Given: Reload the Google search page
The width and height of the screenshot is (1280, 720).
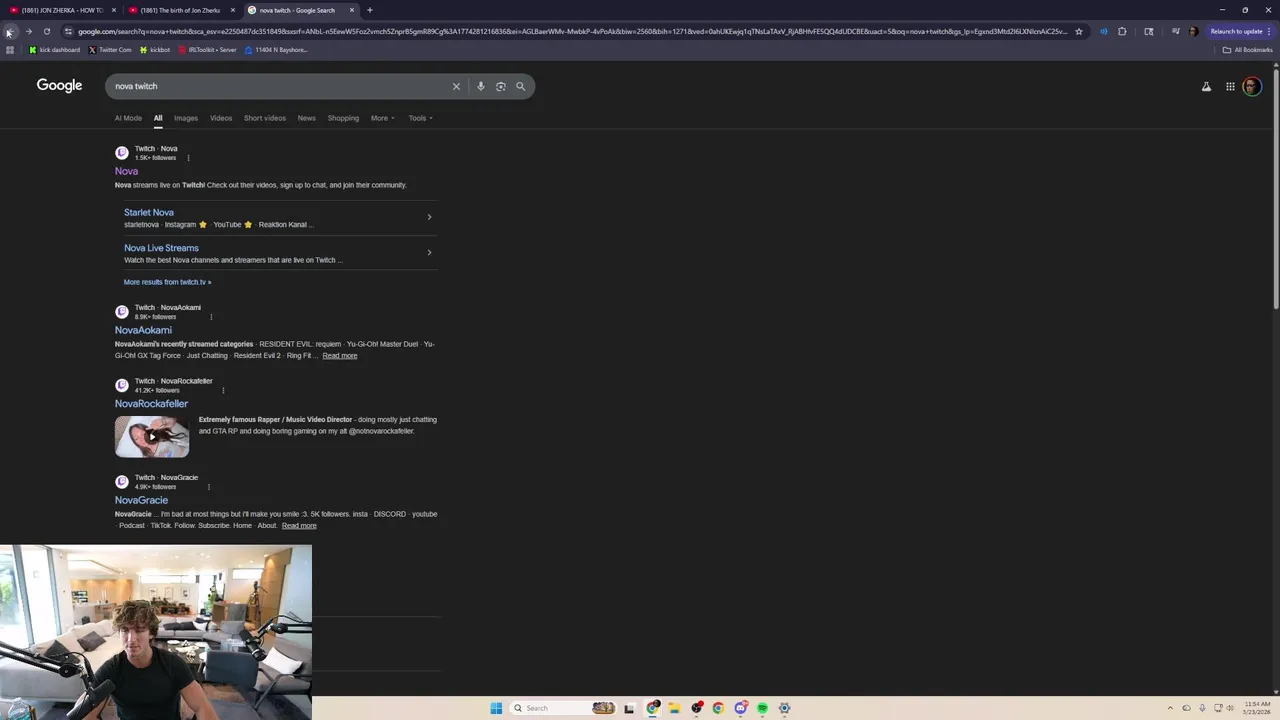Looking at the screenshot, I should pos(47,32).
